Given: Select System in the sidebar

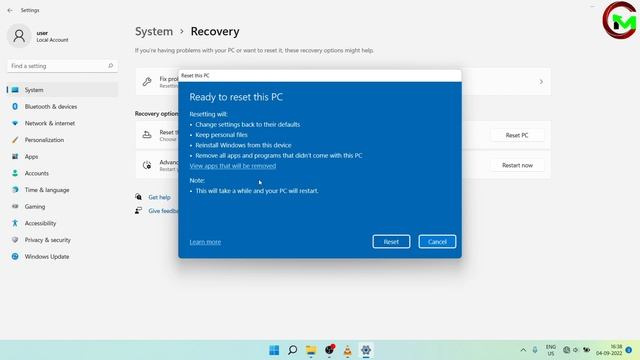Looking at the screenshot, I should pos(62,90).
